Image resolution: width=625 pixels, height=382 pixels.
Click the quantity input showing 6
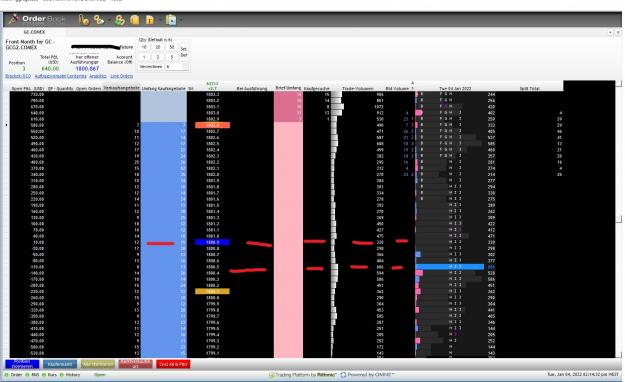tap(174, 67)
